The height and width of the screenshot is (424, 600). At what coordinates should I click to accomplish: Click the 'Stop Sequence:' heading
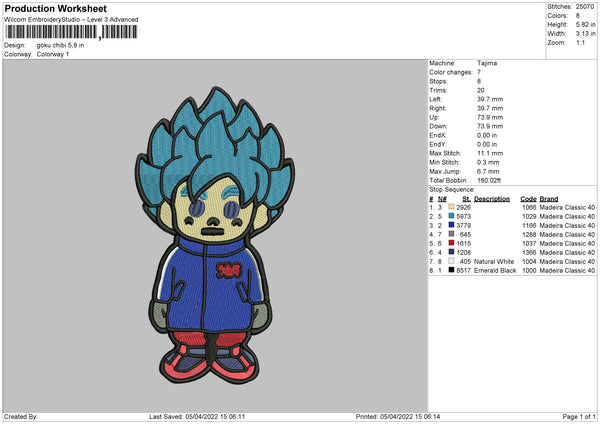[x=452, y=189]
